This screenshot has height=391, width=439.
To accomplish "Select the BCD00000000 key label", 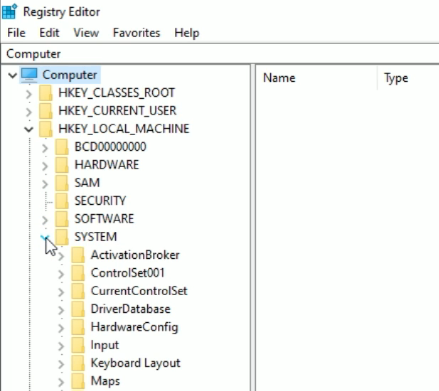I will [110, 147].
